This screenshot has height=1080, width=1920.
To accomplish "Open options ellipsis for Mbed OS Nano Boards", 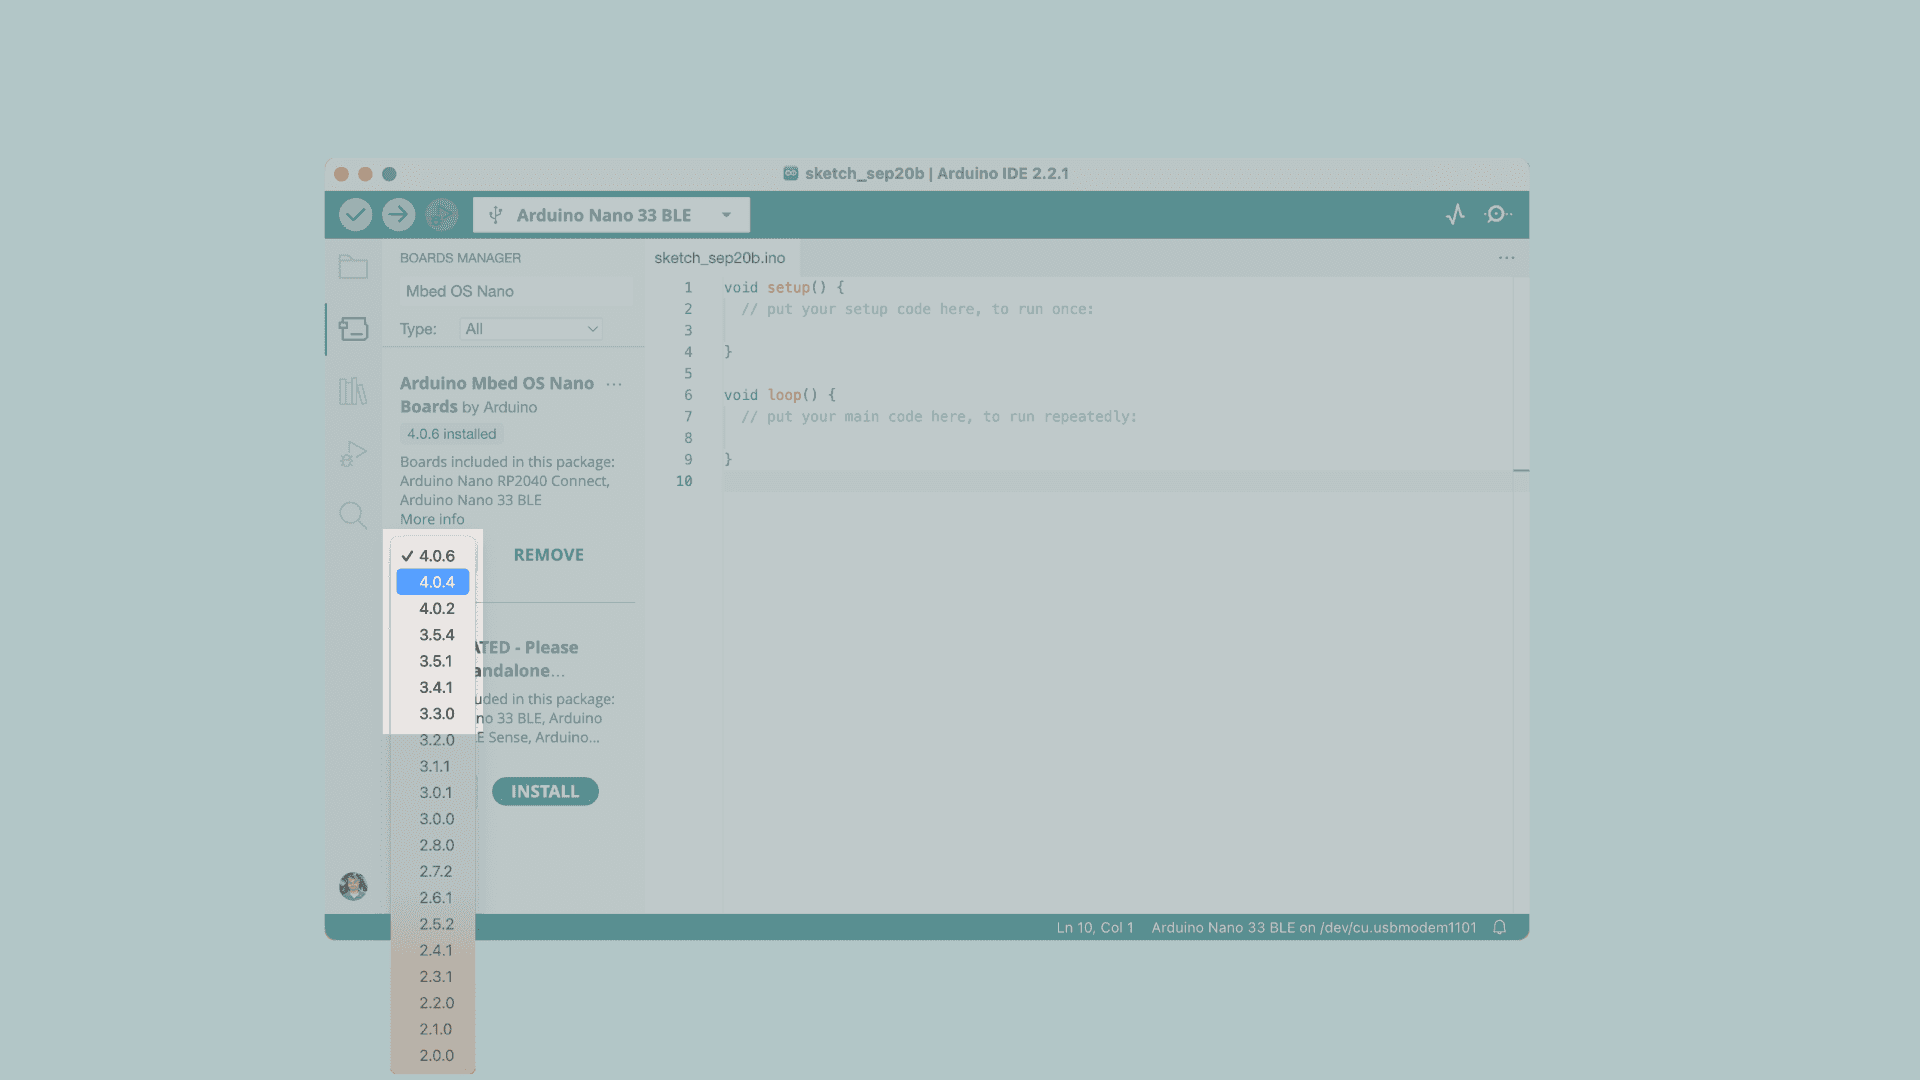I will [614, 384].
